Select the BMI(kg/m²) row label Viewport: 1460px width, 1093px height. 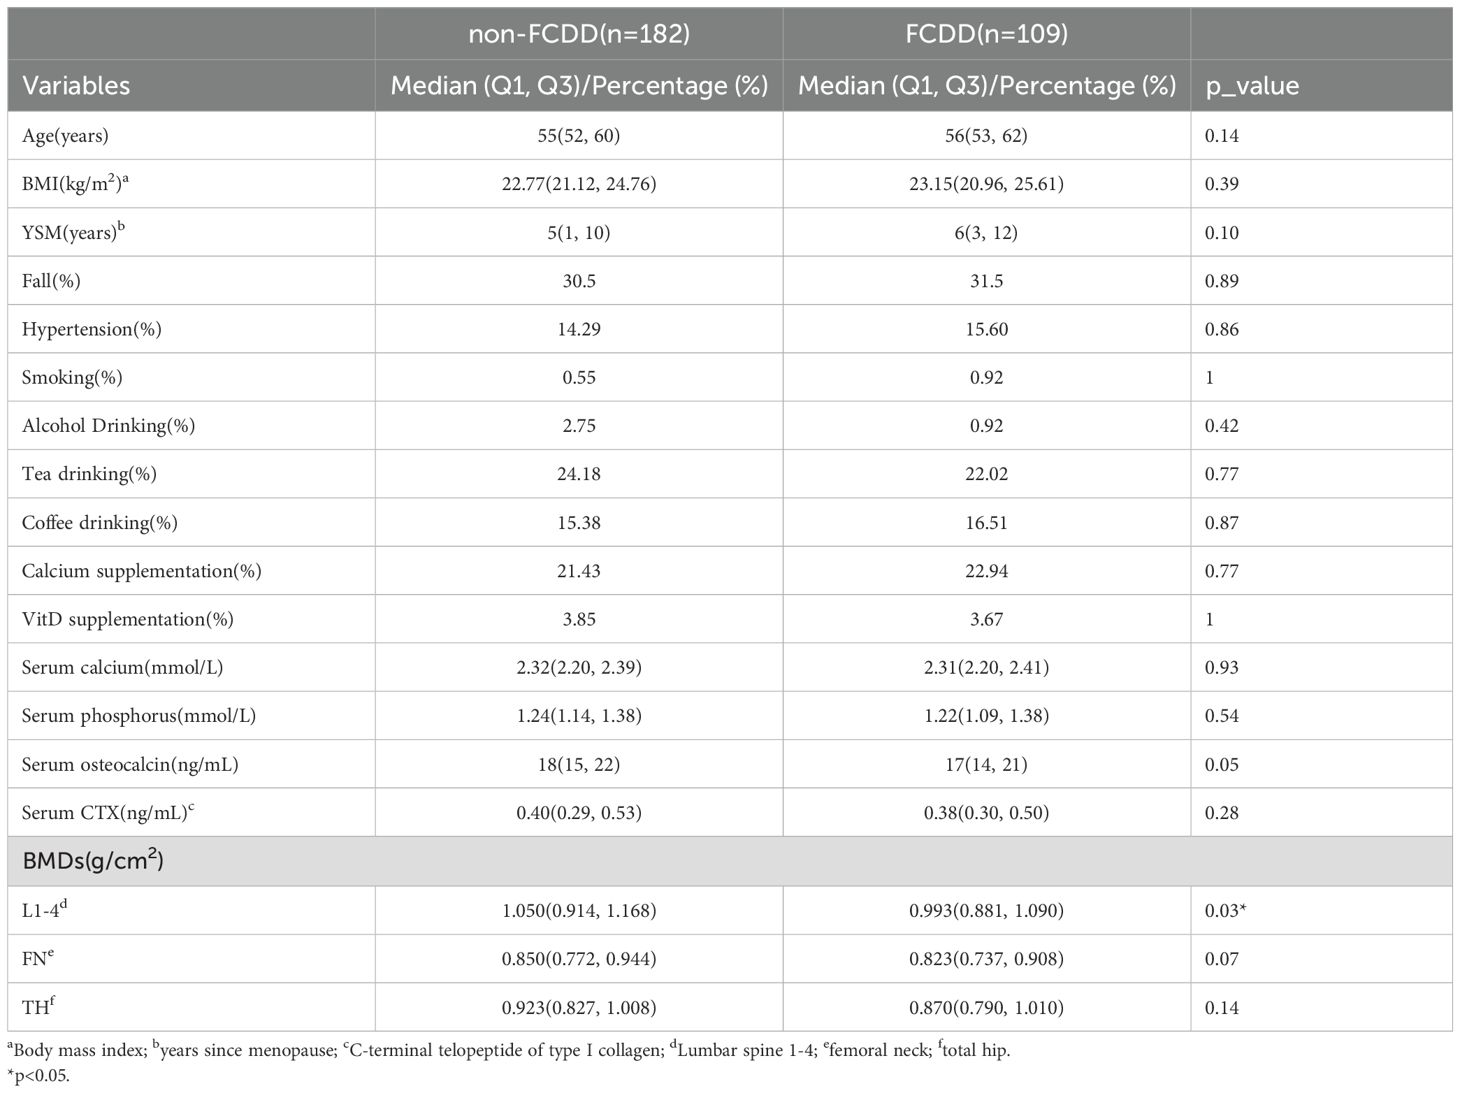click(75, 184)
